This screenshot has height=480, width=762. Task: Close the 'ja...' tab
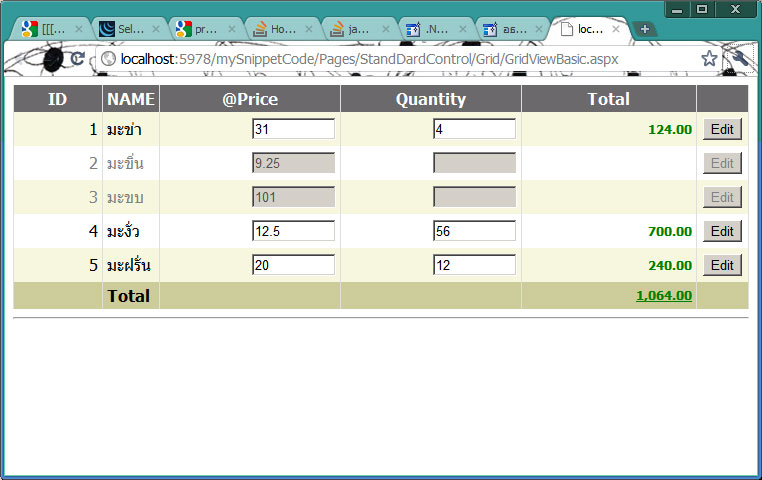385,29
